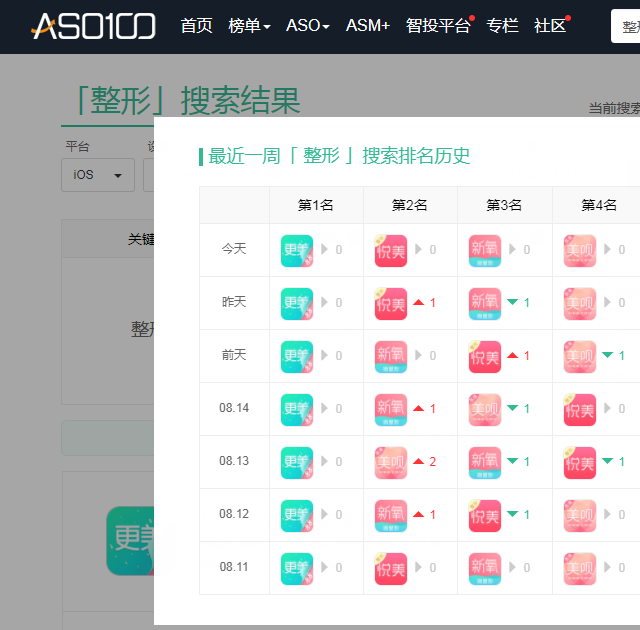Click the ASO100 logo

[x=93, y=26]
